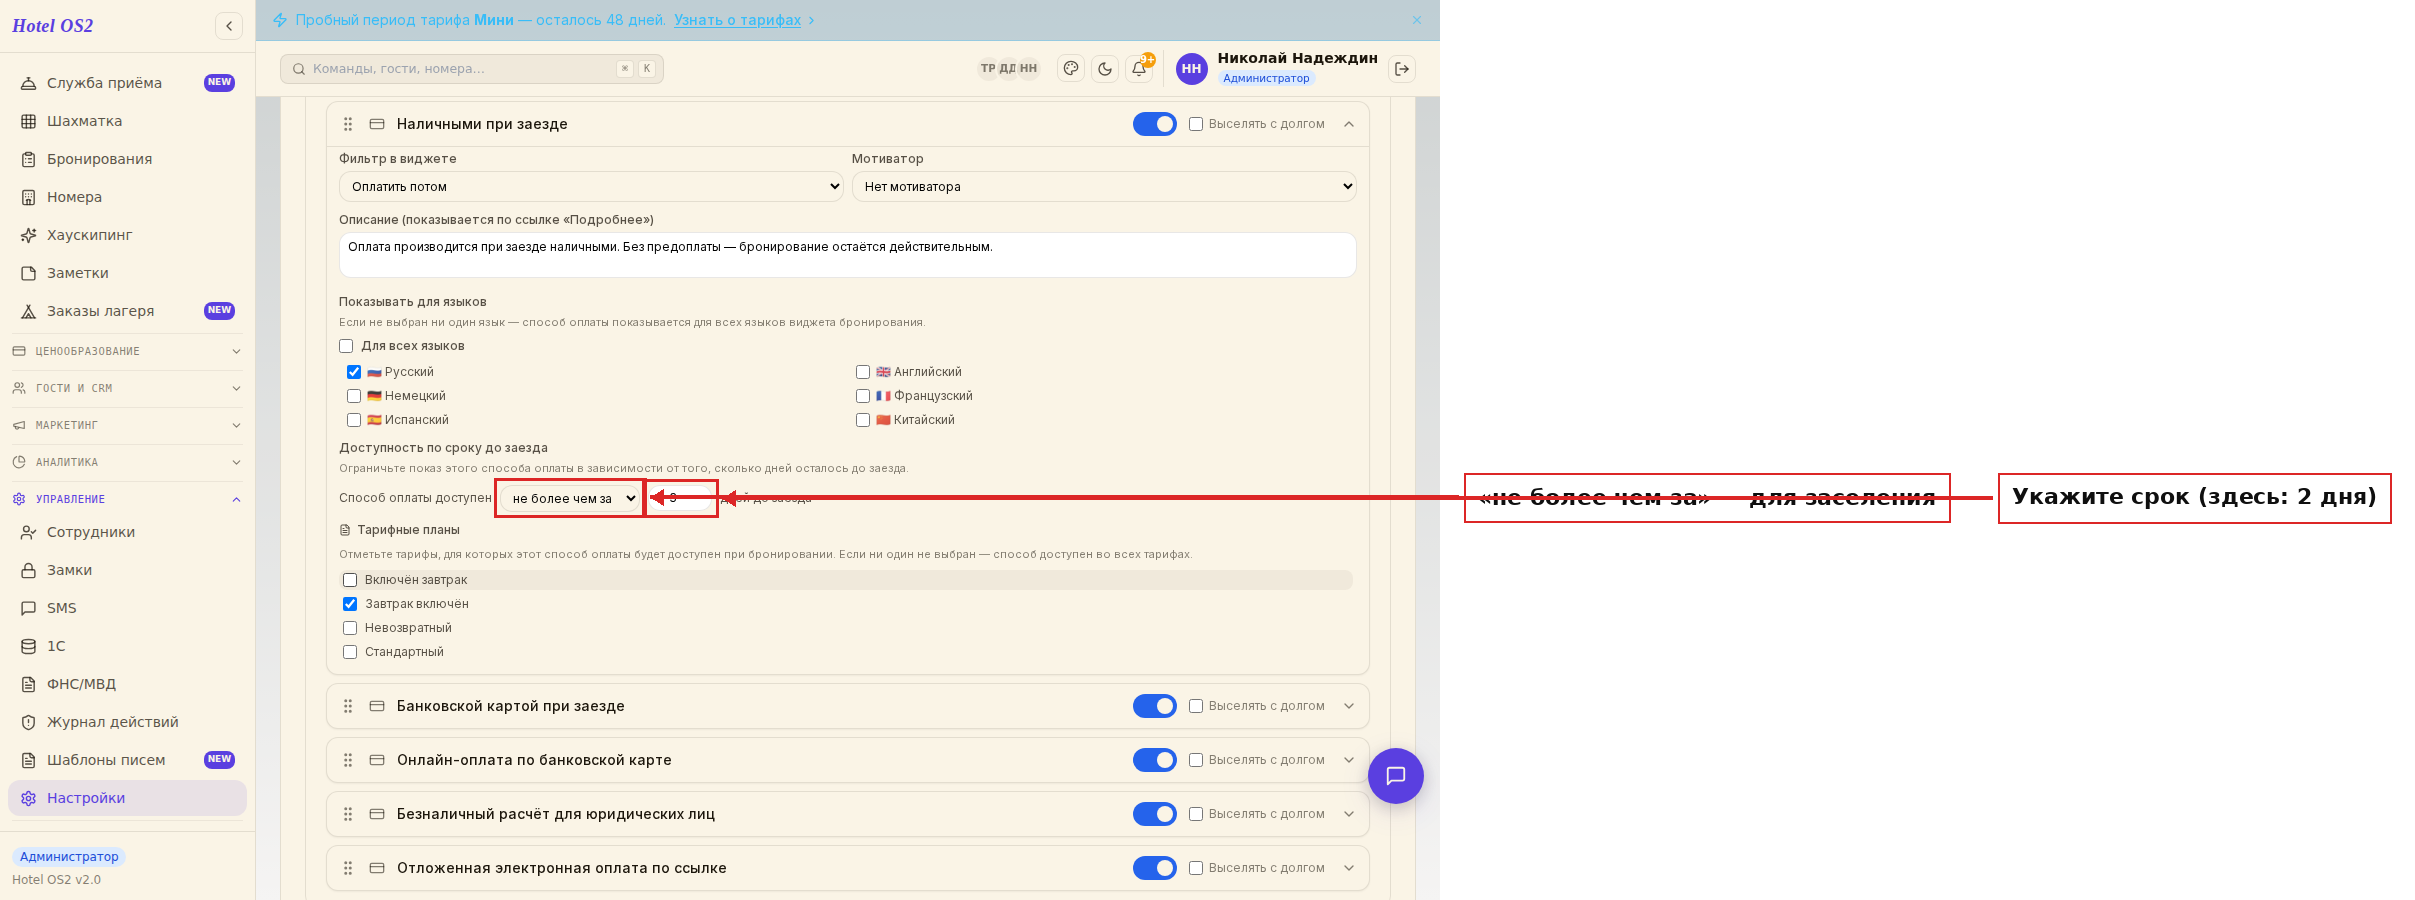This screenshot has height=900, width=2415.
Task: Open the chat bubble floating button
Action: coord(1396,776)
